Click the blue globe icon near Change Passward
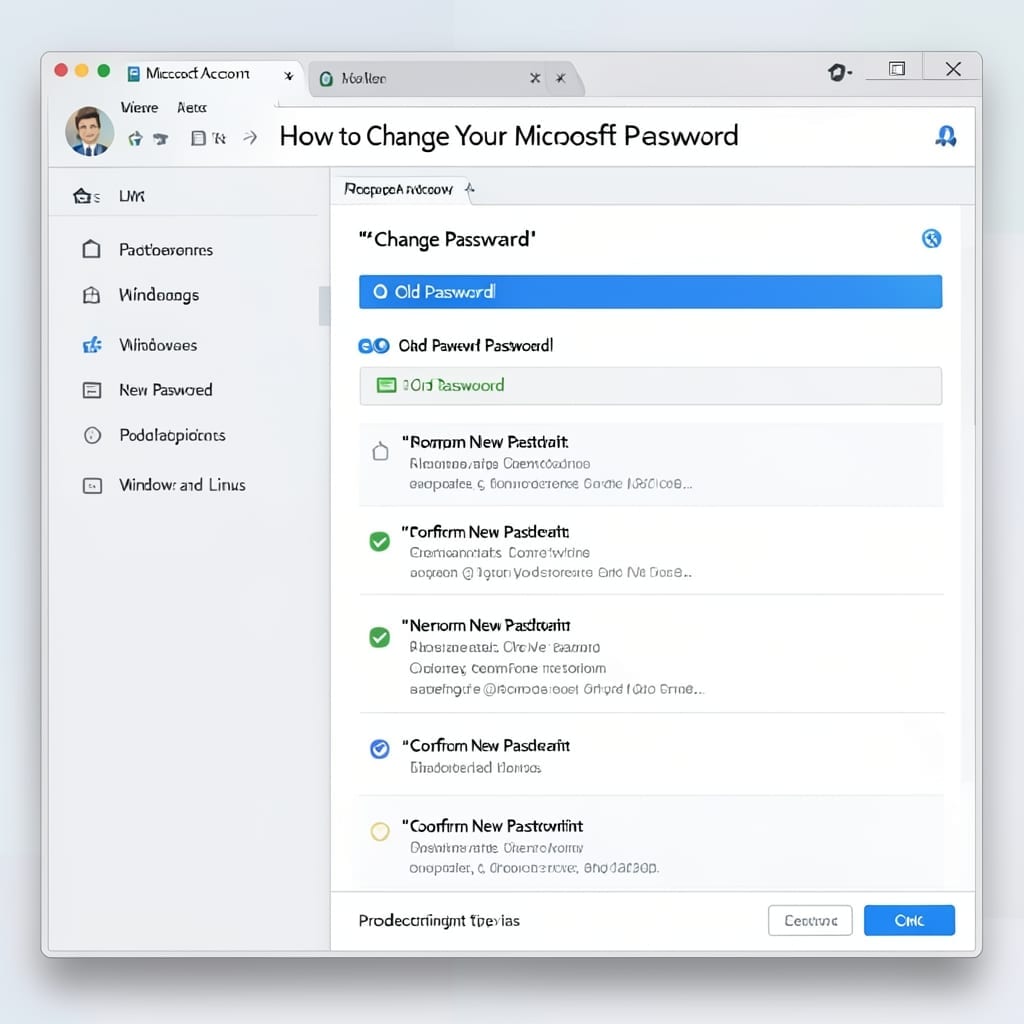Viewport: 1024px width, 1024px height. click(x=931, y=238)
